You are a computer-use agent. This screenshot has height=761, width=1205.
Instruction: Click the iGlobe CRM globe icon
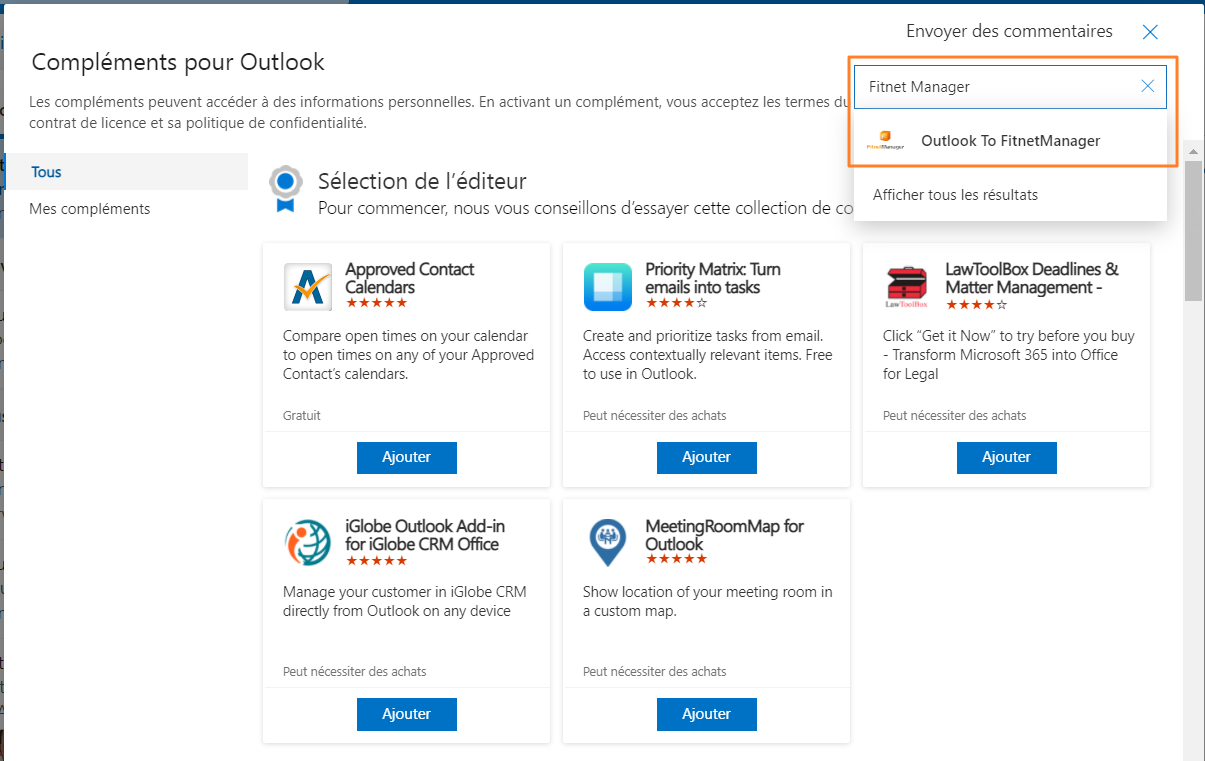[x=308, y=544]
